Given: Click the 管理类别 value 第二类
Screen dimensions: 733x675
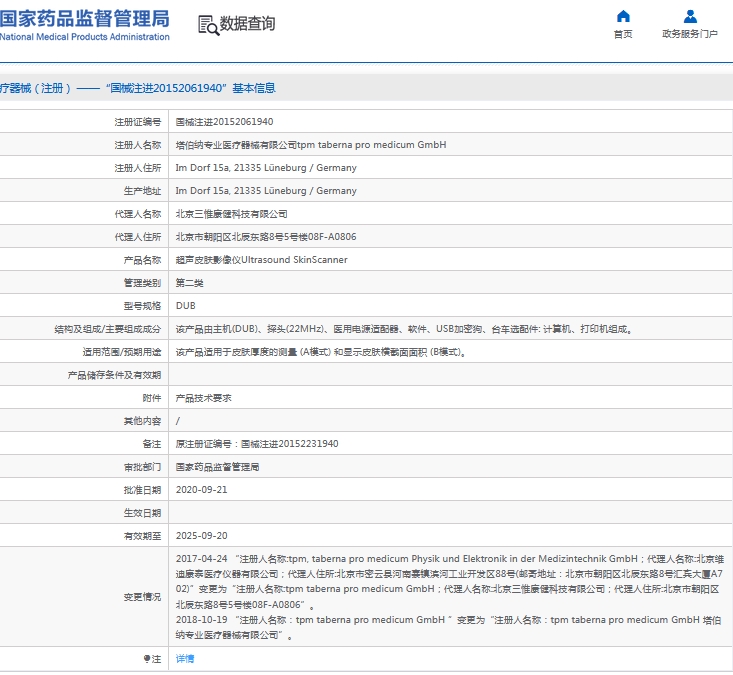Looking at the screenshot, I should tap(189, 283).
